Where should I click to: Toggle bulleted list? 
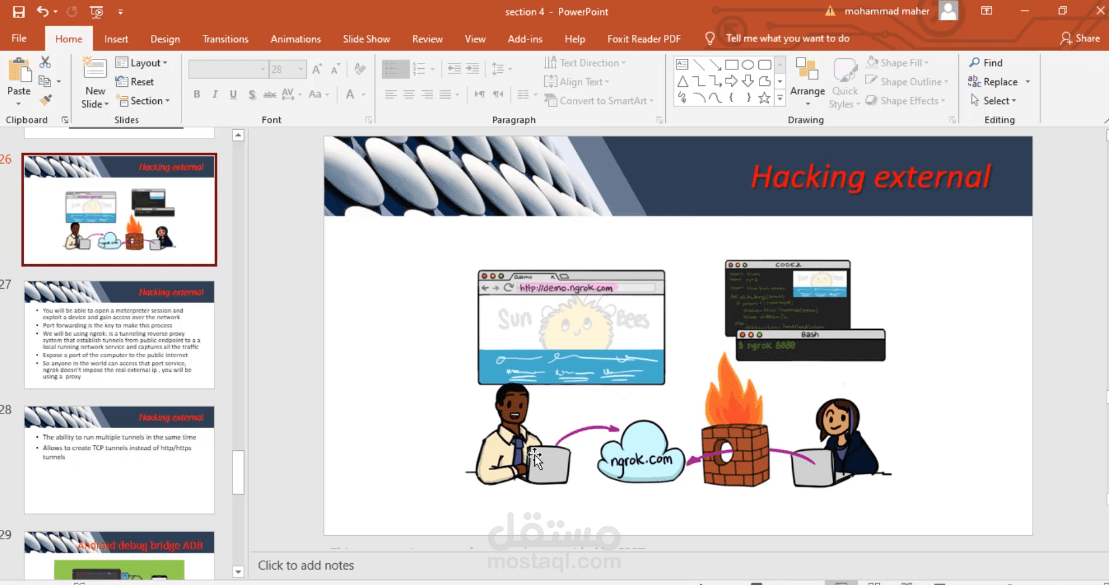point(392,69)
